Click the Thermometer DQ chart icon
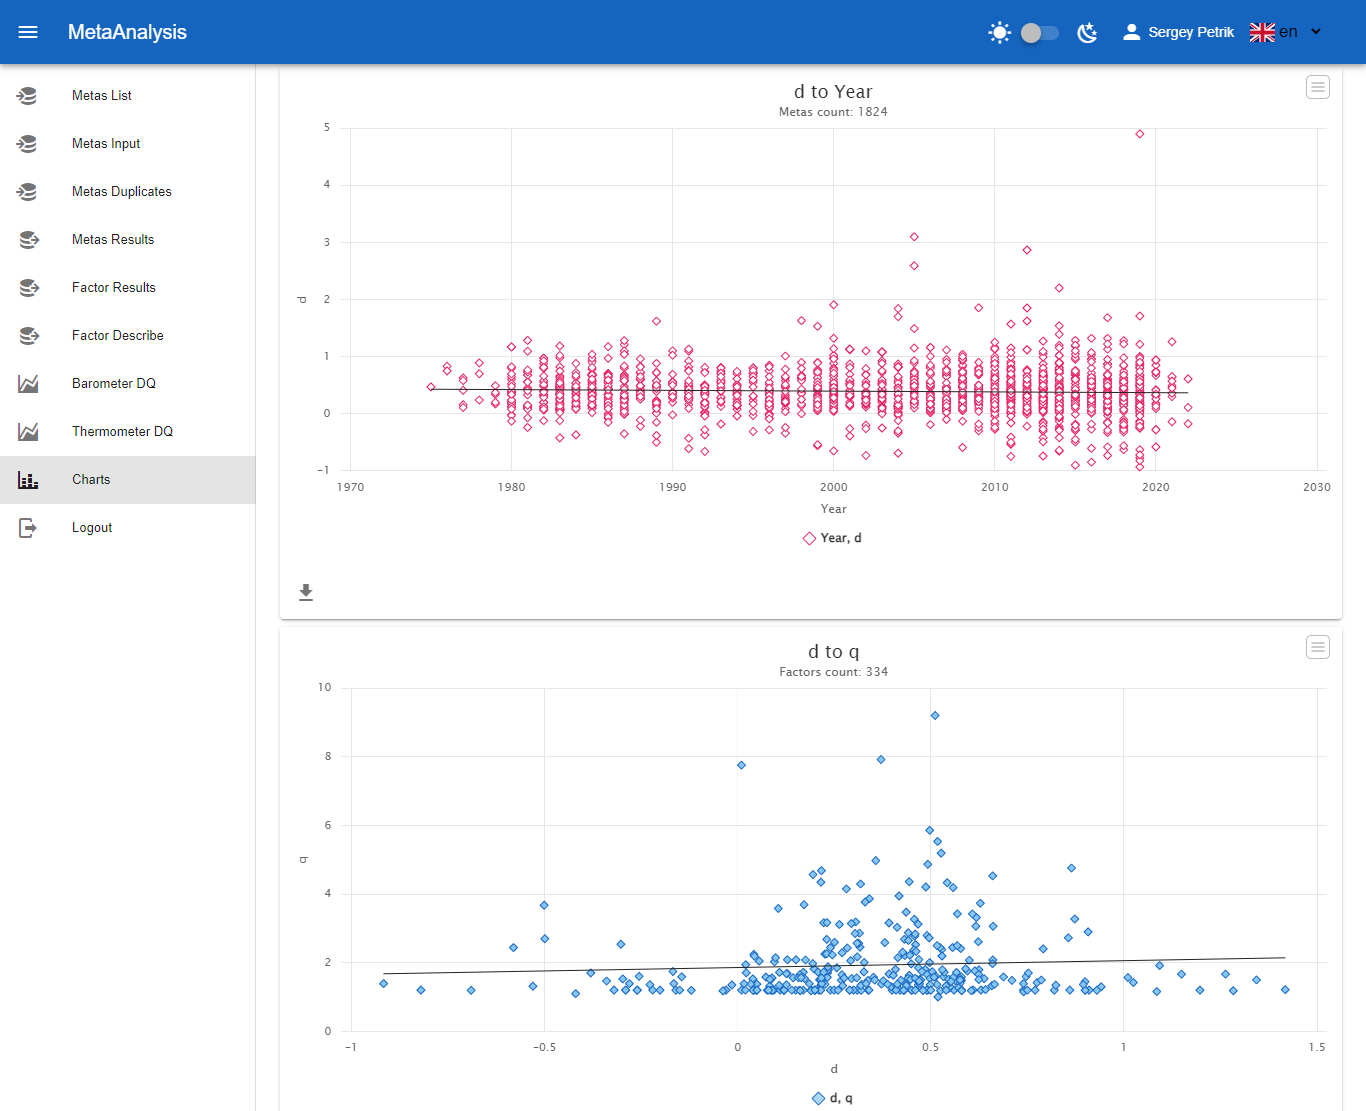Image resolution: width=1366 pixels, height=1111 pixels. (x=28, y=432)
